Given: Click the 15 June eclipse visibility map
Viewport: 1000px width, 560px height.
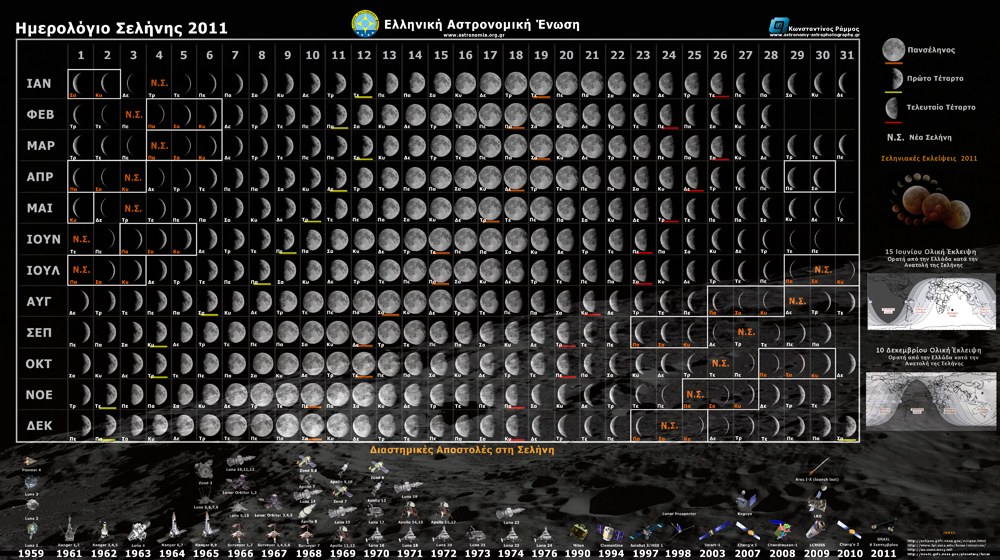Looking at the screenshot, I should (x=930, y=302).
